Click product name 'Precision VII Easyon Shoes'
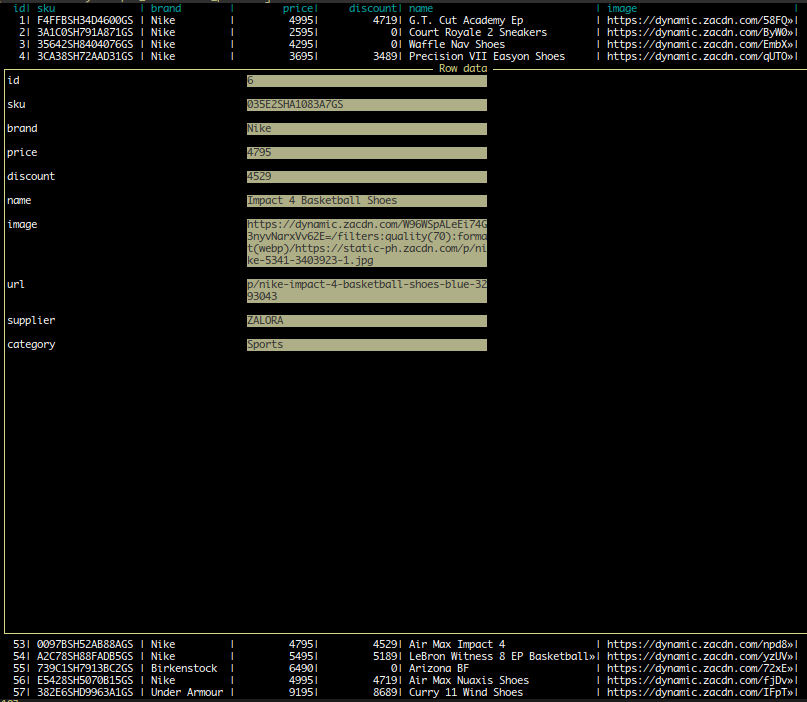Viewport: 807px width, 702px height. [487, 56]
